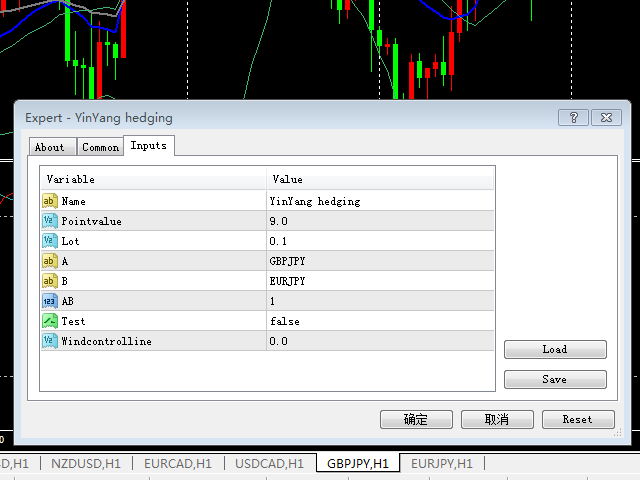Cancel with the 取消 button
Image resolution: width=640 pixels, height=480 pixels.
pos(497,419)
